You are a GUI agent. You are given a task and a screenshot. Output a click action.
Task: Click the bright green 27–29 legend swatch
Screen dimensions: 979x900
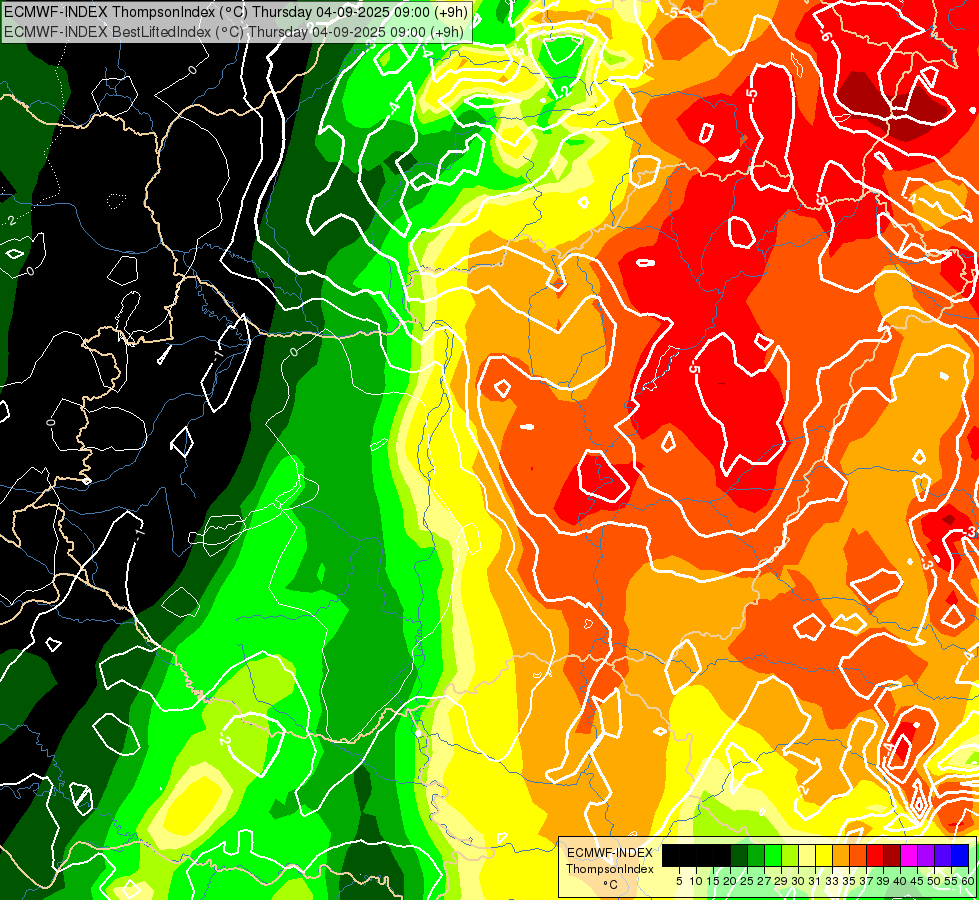(x=773, y=855)
